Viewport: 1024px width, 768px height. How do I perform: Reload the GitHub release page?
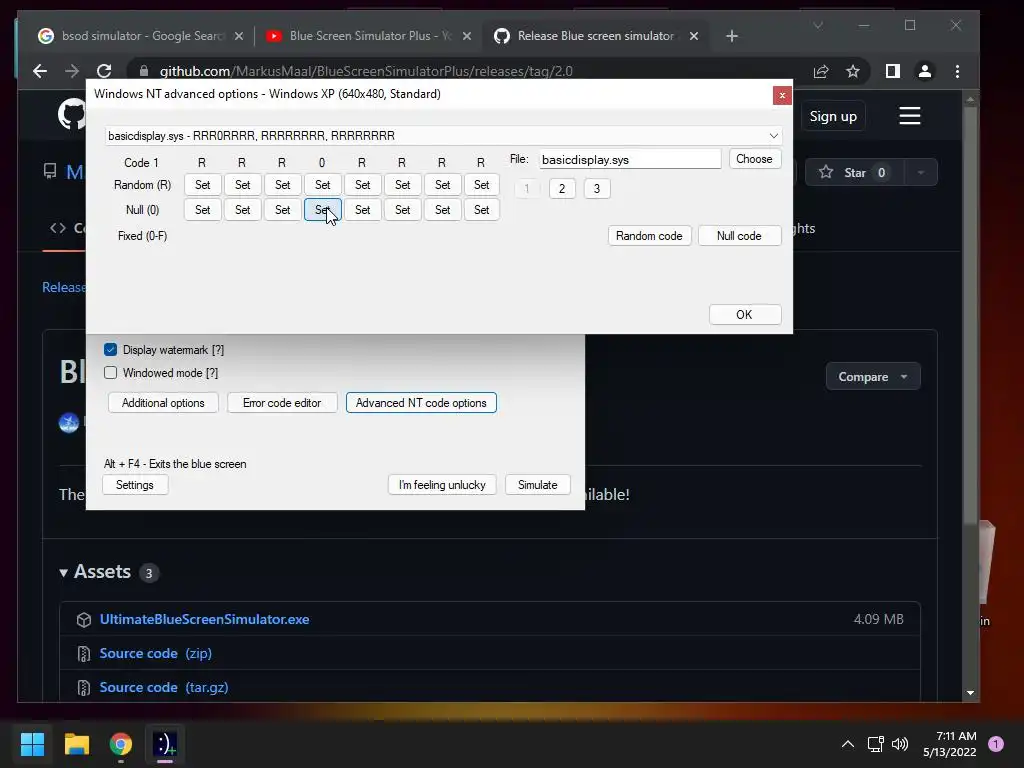104,71
